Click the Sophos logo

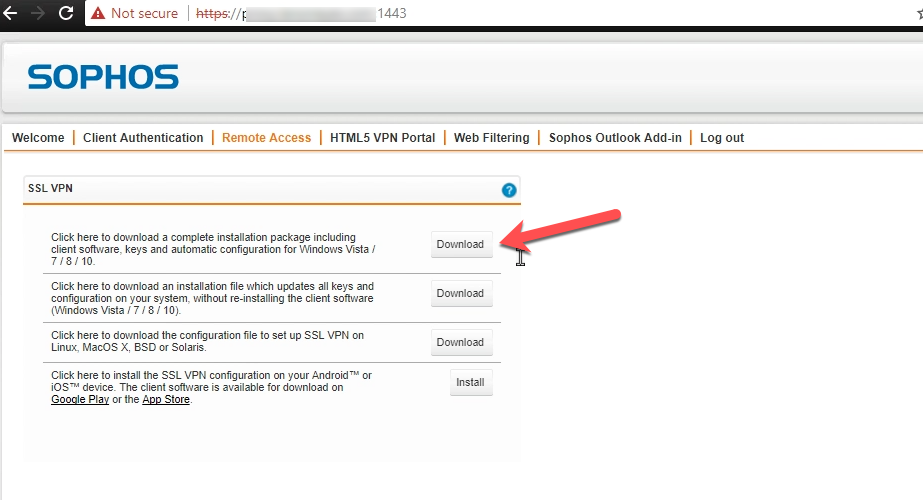[x=103, y=78]
